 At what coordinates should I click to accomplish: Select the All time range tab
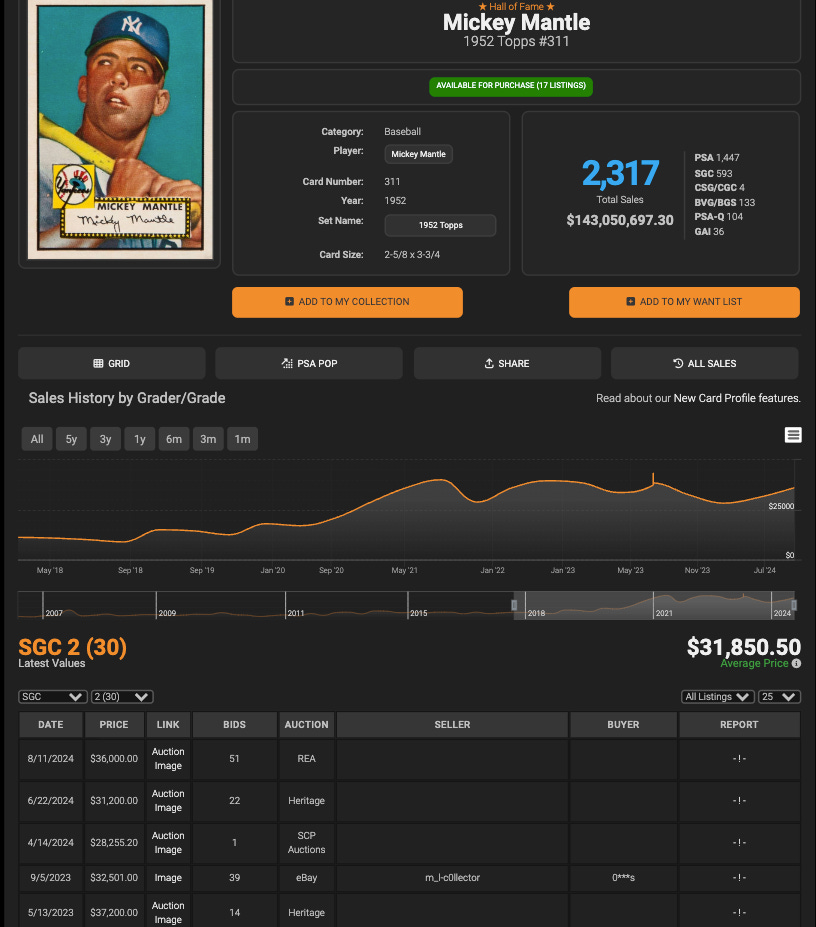coord(37,439)
